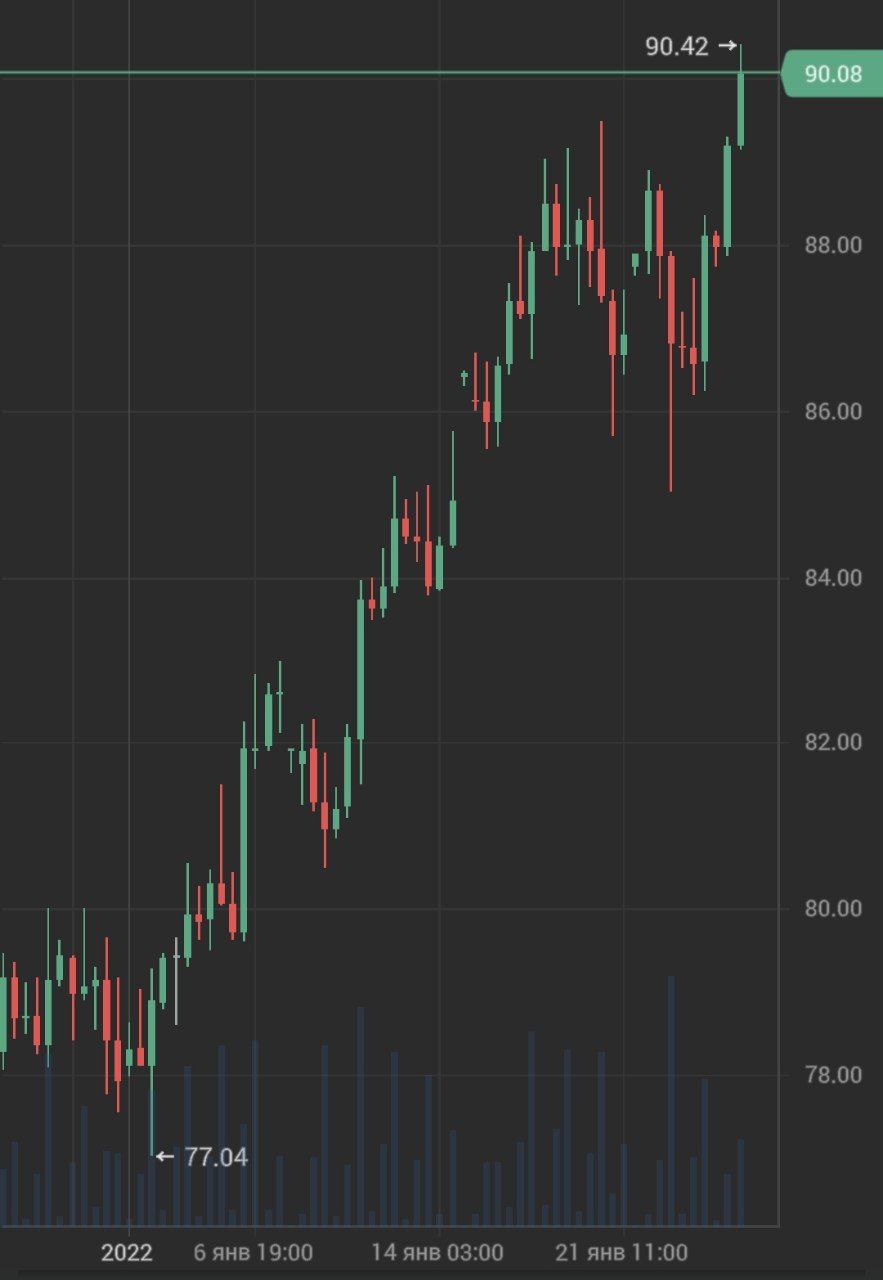Click the green 90.08 current price tag

tap(832, 74)
